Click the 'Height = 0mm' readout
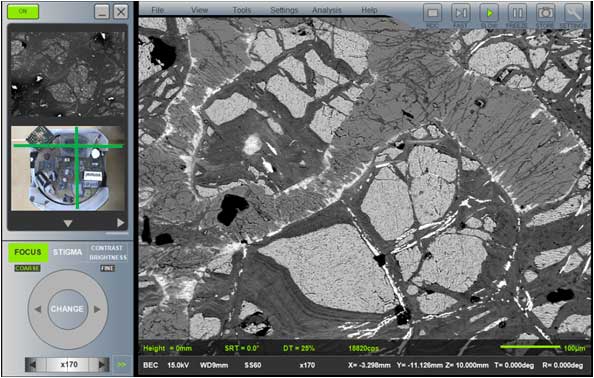This screenshot has height=378, width=594. point(167,348)
